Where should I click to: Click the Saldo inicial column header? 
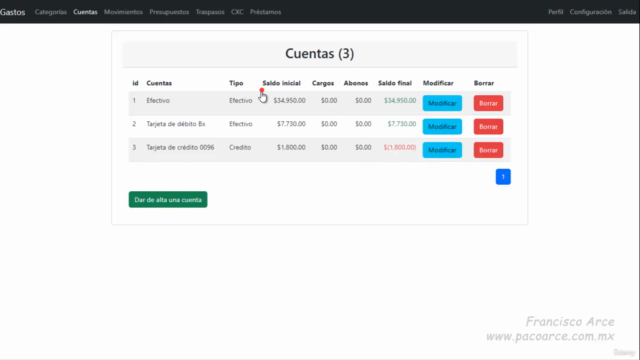point(282,83)
